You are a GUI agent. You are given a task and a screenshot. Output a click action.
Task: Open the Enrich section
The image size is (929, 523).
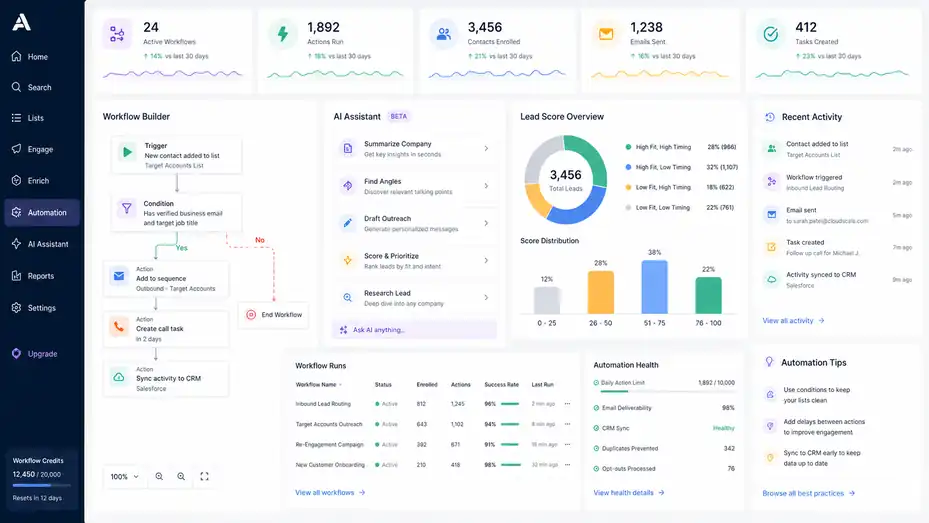pos(41,181)
